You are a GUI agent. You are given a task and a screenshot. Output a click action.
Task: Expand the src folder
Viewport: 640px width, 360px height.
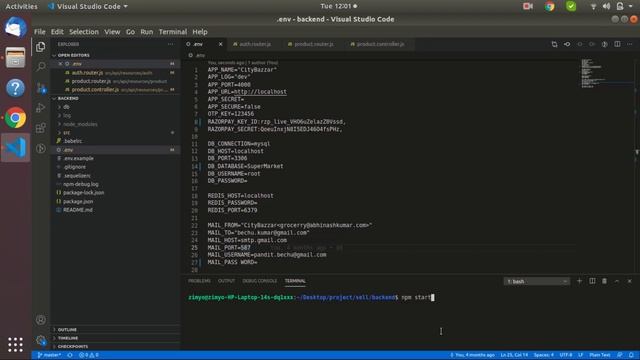pos(66,133)
